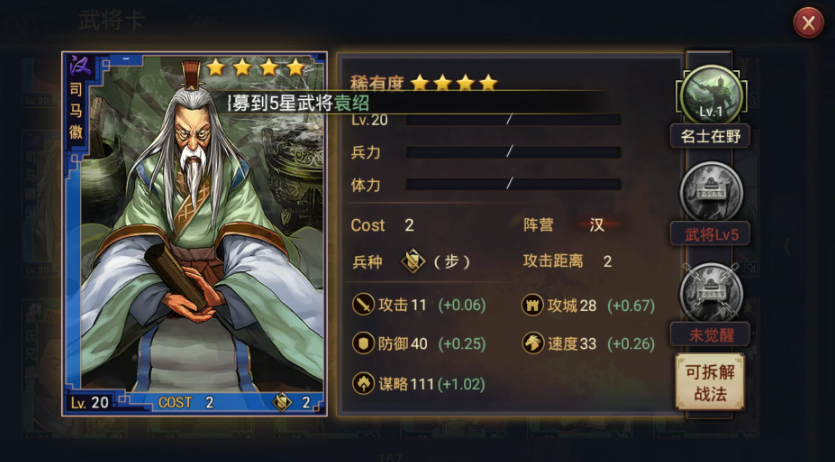Open the 名士在野 skill icon
835x462 pixels.
tap(711, 95)
